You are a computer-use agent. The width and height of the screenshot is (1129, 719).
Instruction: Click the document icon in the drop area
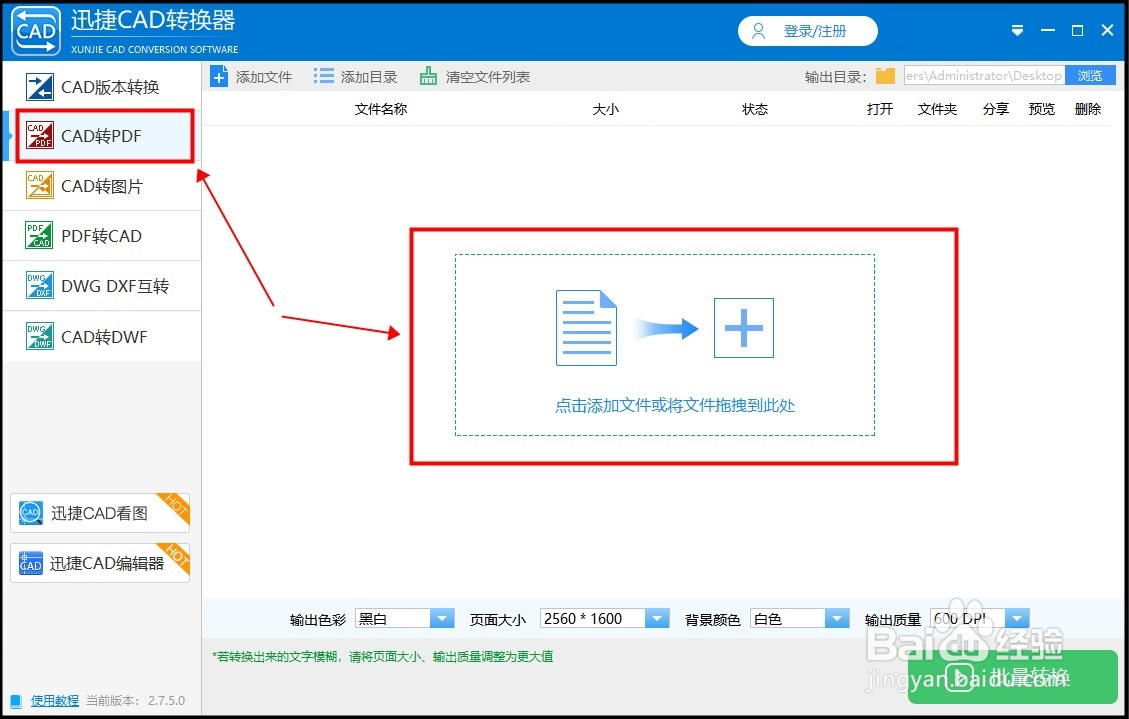click(x=586, y=328)
